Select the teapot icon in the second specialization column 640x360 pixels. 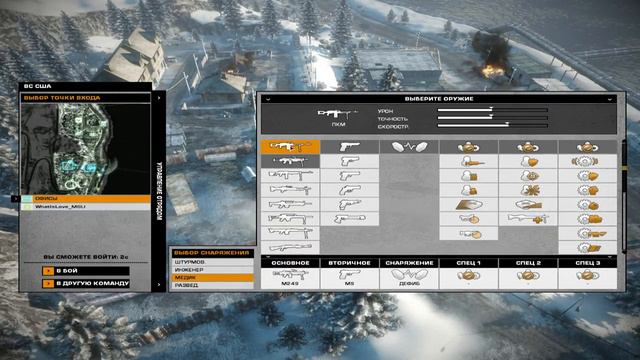tap(528, 147)
